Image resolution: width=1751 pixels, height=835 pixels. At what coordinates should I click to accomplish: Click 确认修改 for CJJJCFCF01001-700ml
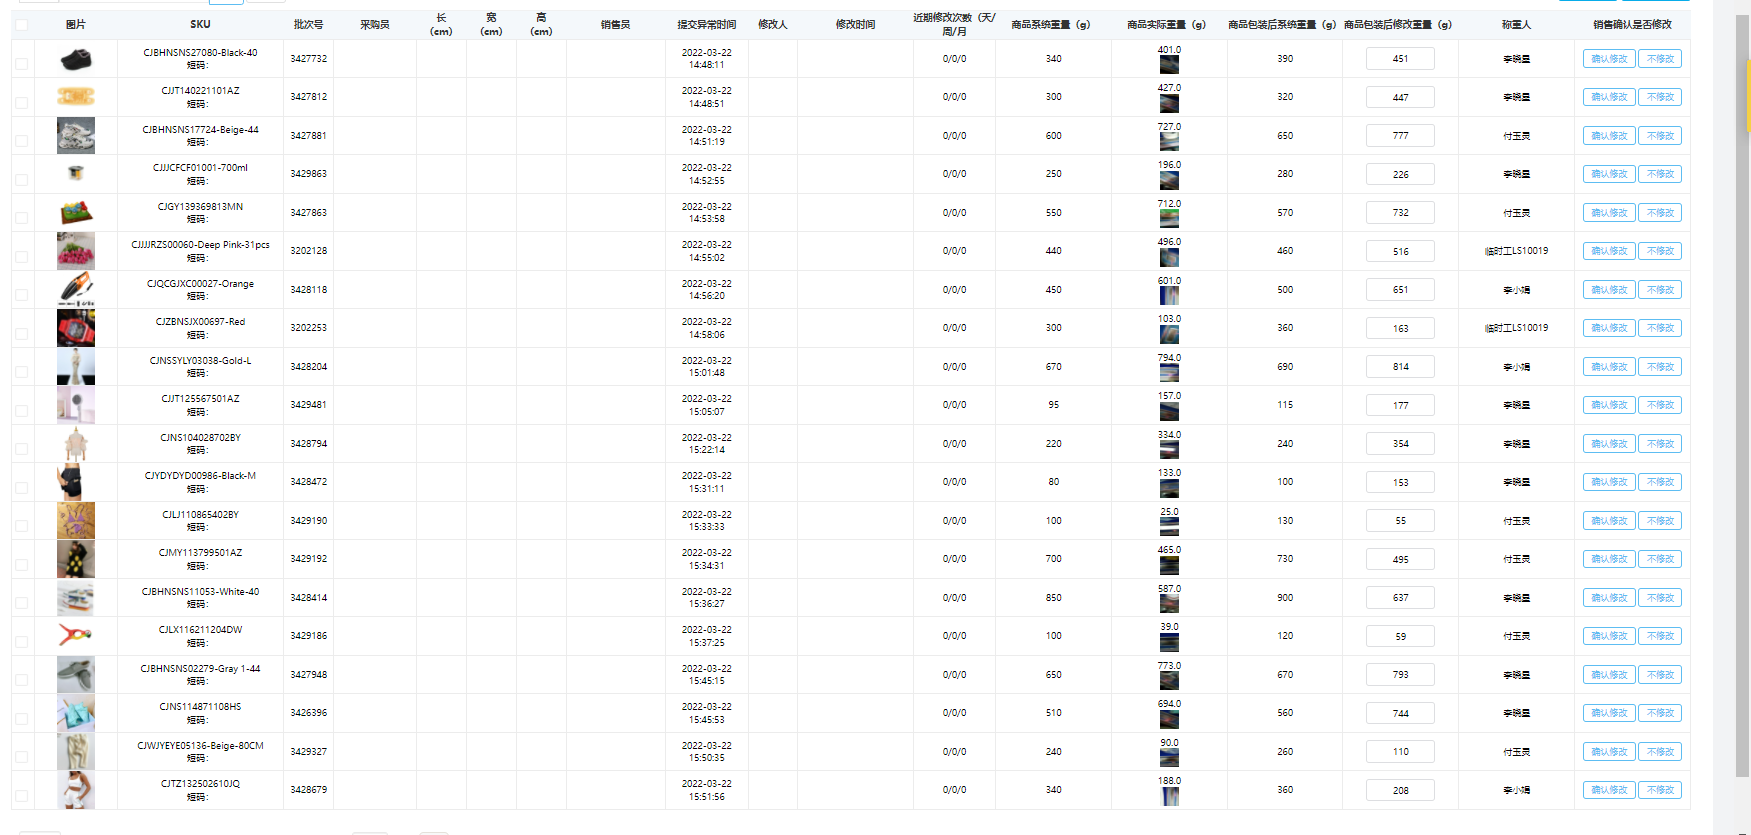(x=1609, y=174)
